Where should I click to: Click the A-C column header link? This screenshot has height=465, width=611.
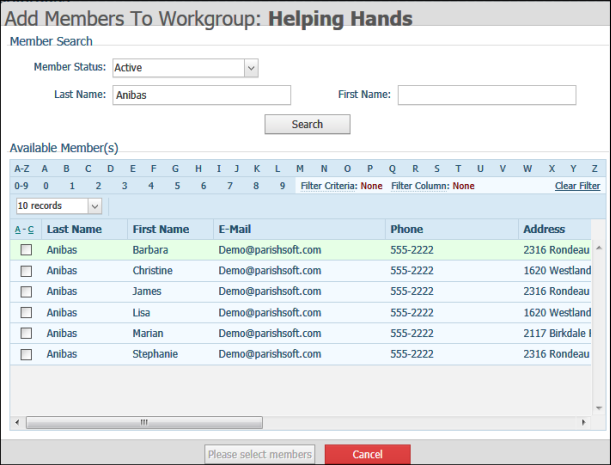tap(24, 230)
